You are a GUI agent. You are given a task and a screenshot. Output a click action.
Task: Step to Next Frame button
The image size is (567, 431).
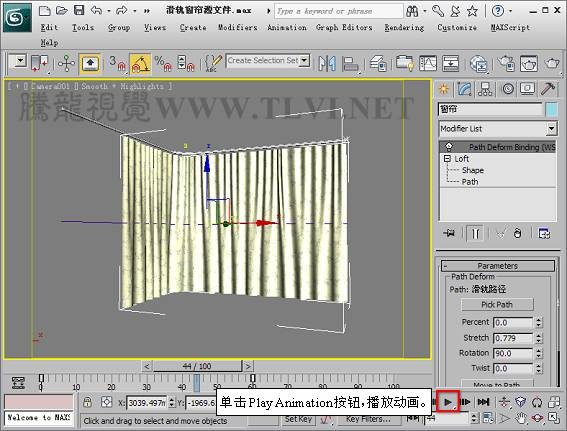465,402
